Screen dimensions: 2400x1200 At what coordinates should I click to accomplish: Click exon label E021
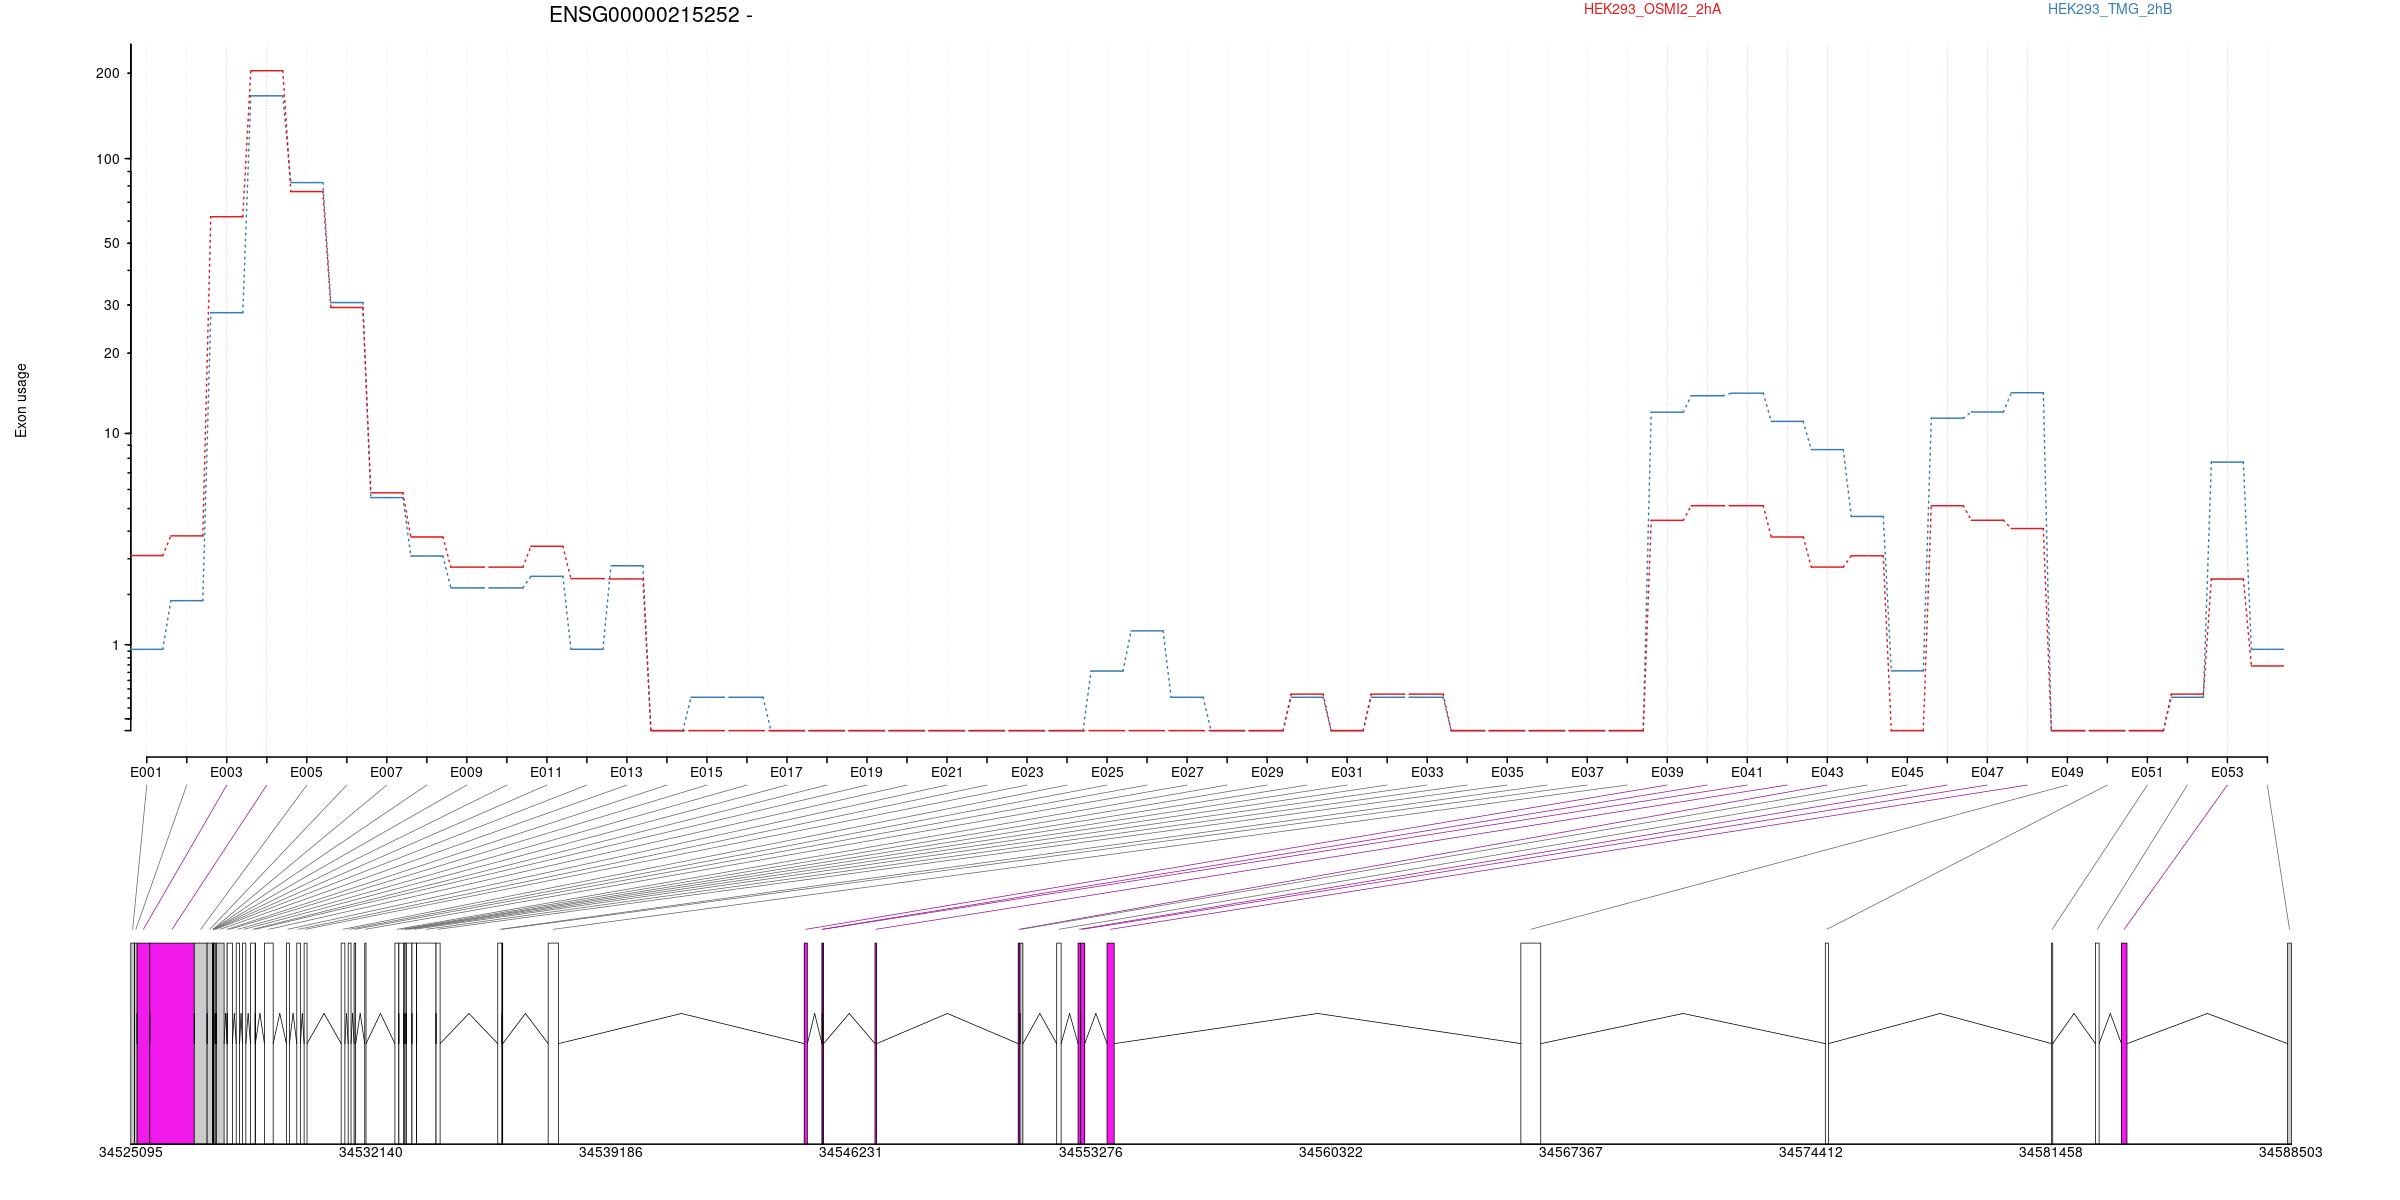[x=947, y=772]
